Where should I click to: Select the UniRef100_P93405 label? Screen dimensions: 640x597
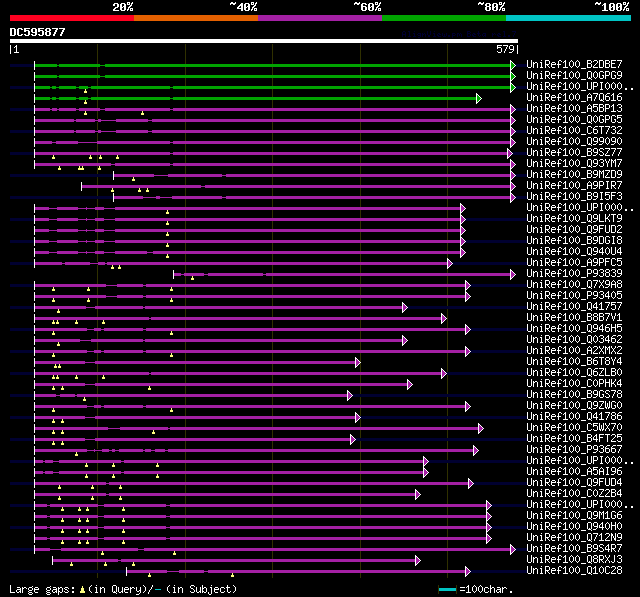(x=574, y=295)
